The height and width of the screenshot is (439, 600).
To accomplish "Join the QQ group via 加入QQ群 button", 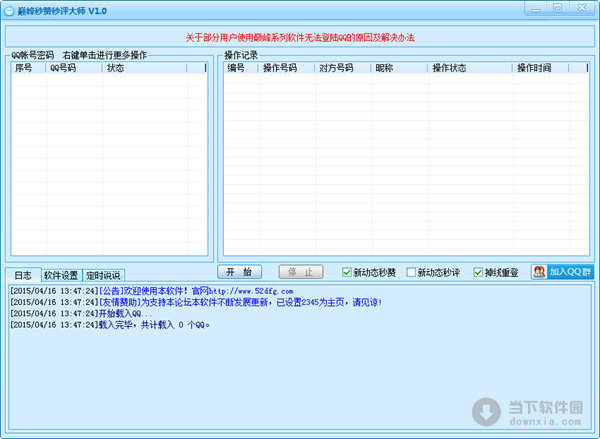I will pos(562,272).
